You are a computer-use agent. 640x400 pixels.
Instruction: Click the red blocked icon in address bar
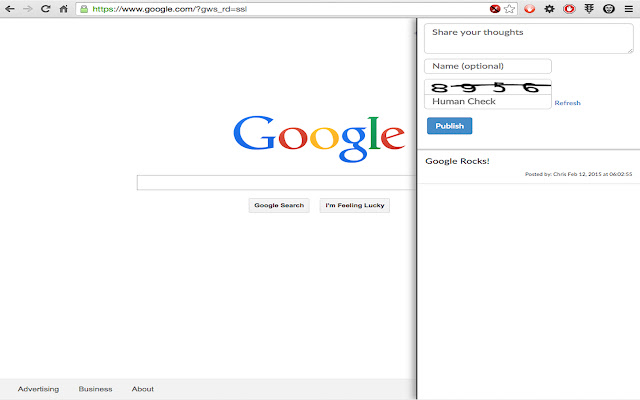pyautogui.click(x=495, y=9)
